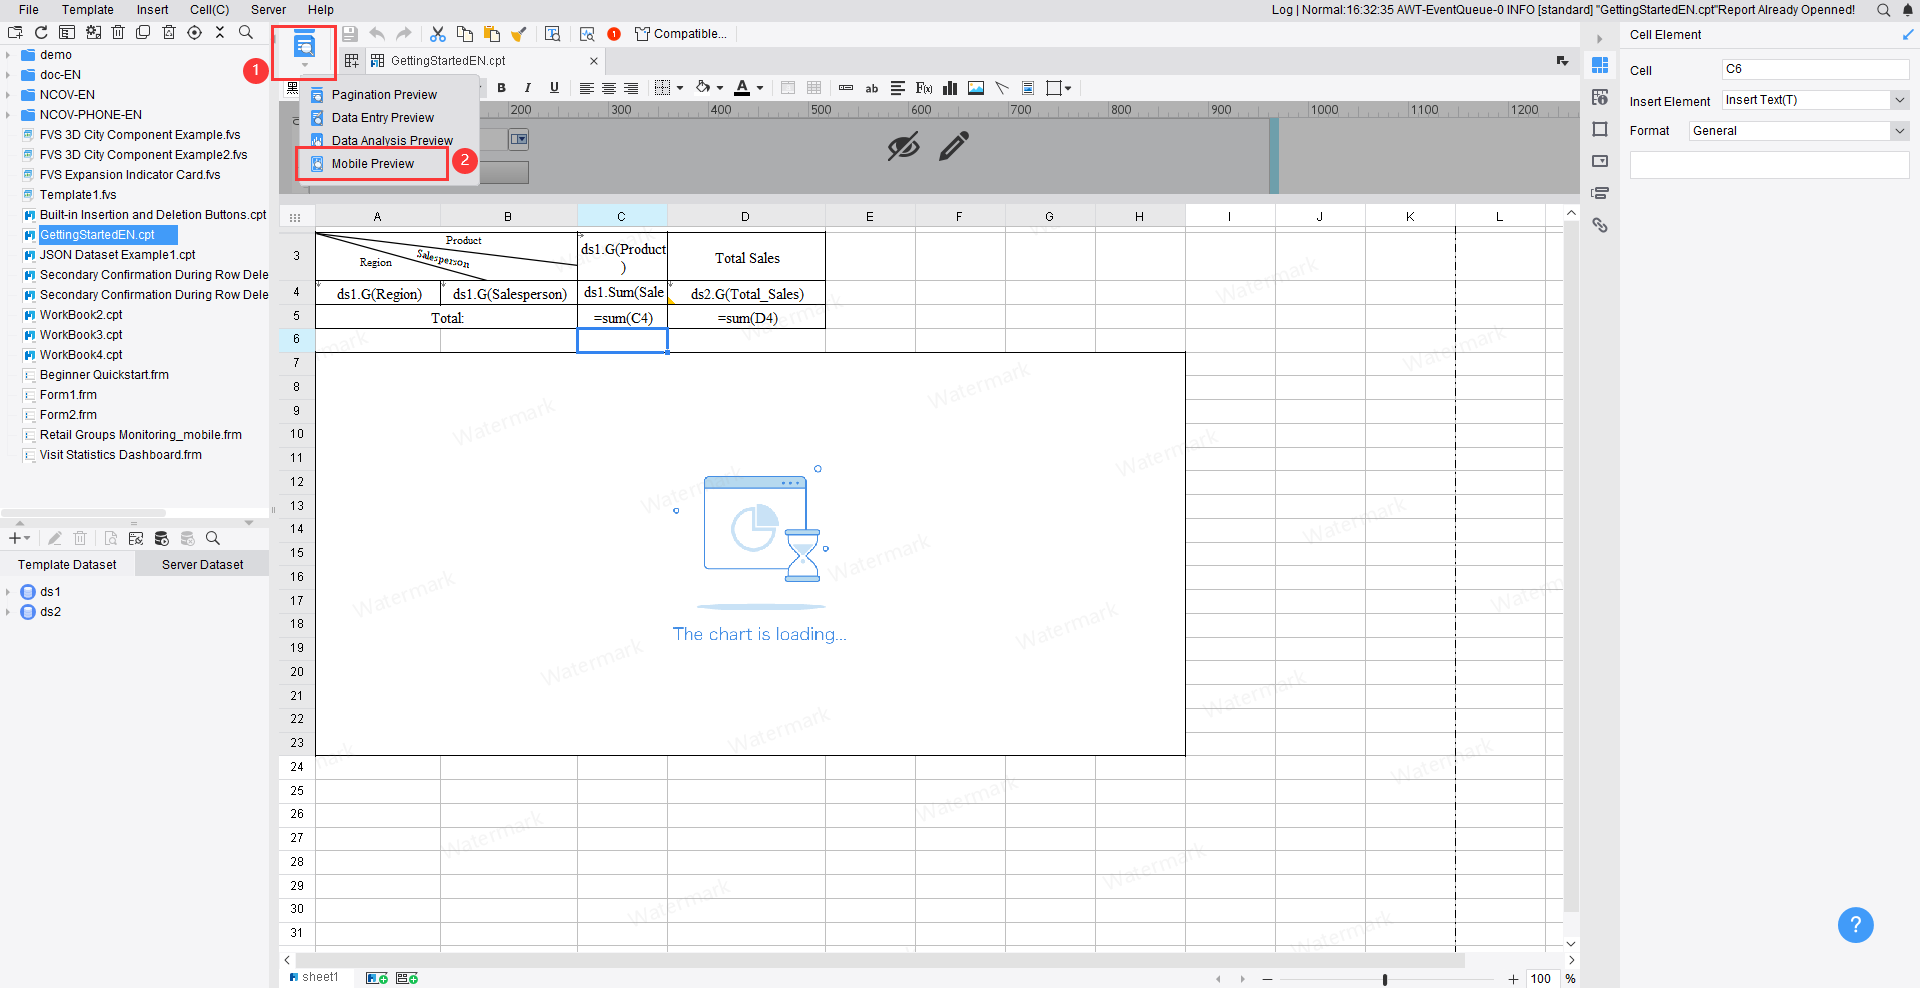Insert a chart using the toolbar icon
The image size is (1920, 988).
tap(950, 88)
